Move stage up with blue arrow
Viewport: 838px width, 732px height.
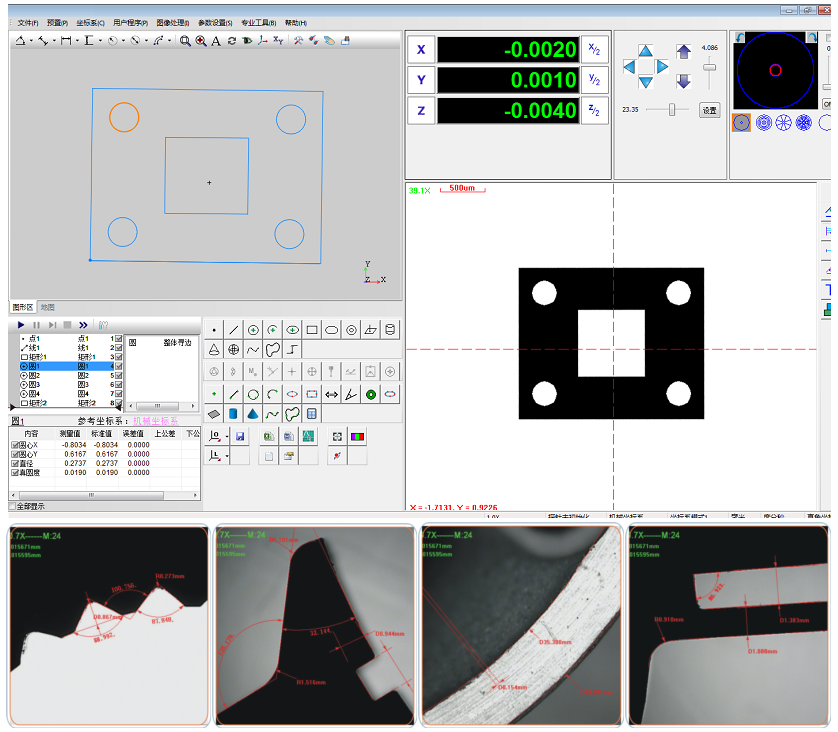646,51
